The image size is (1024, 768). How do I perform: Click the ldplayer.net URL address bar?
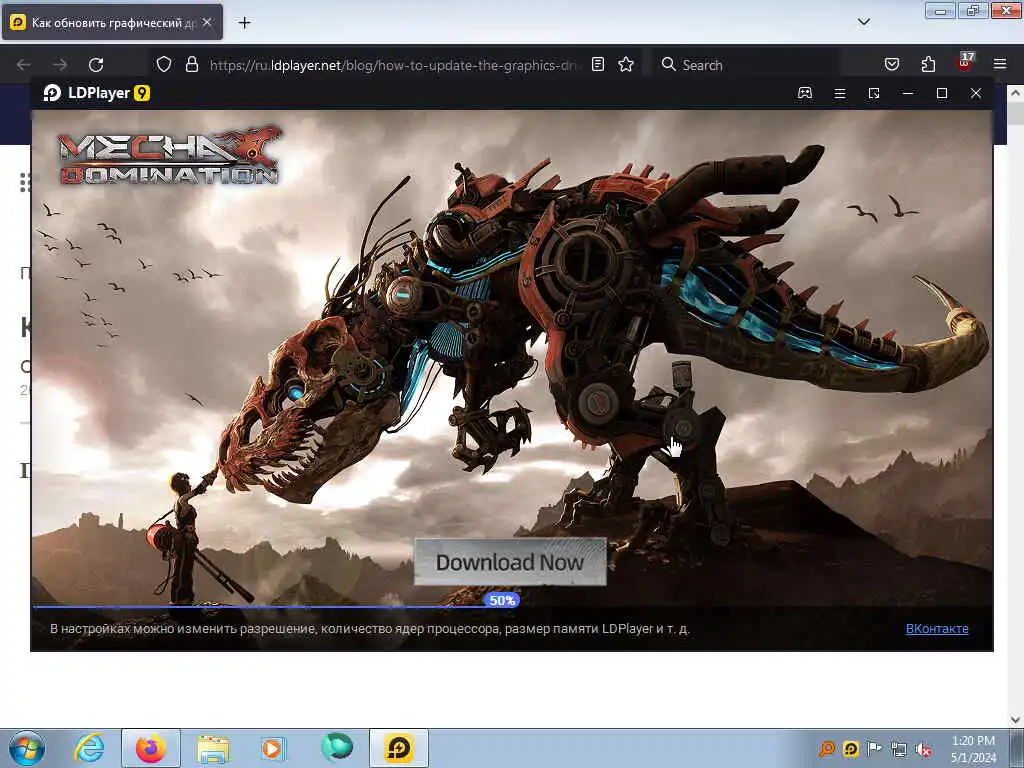[392, 65]
